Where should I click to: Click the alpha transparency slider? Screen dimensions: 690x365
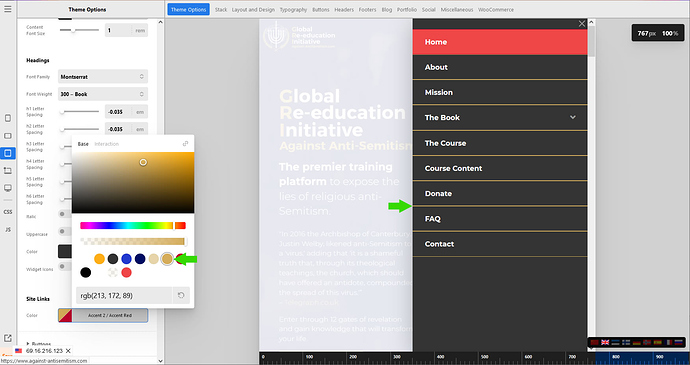click(133, 241)
